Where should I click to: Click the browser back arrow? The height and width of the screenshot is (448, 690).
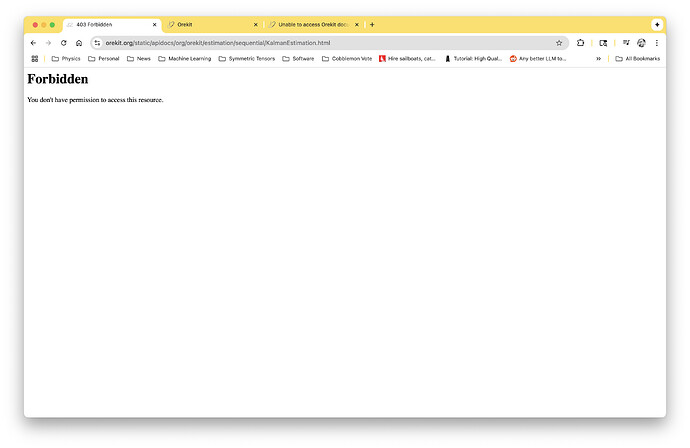[x=33, y=43]
